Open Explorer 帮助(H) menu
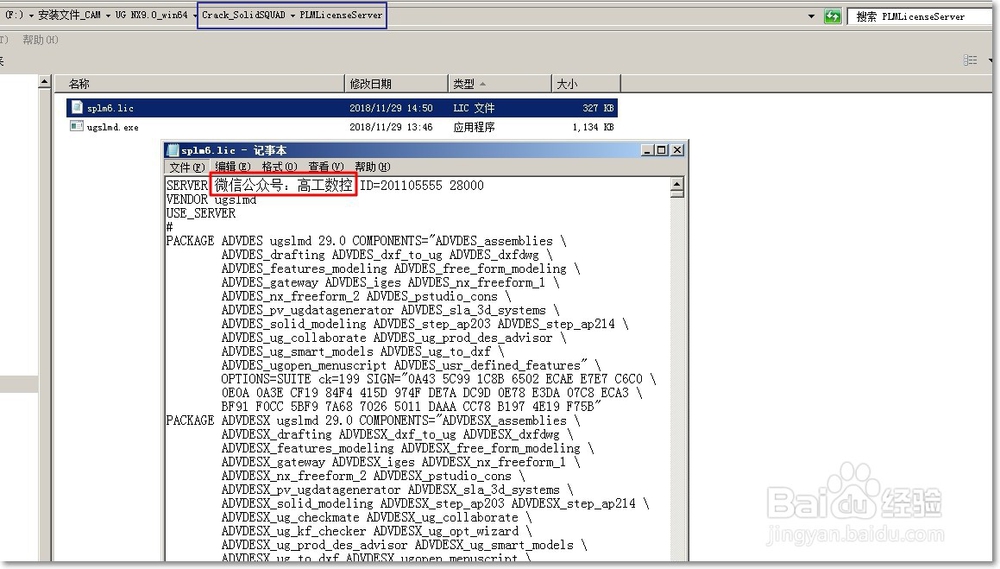This screenshot has height=569, width=1000. [x=41, y=40]
